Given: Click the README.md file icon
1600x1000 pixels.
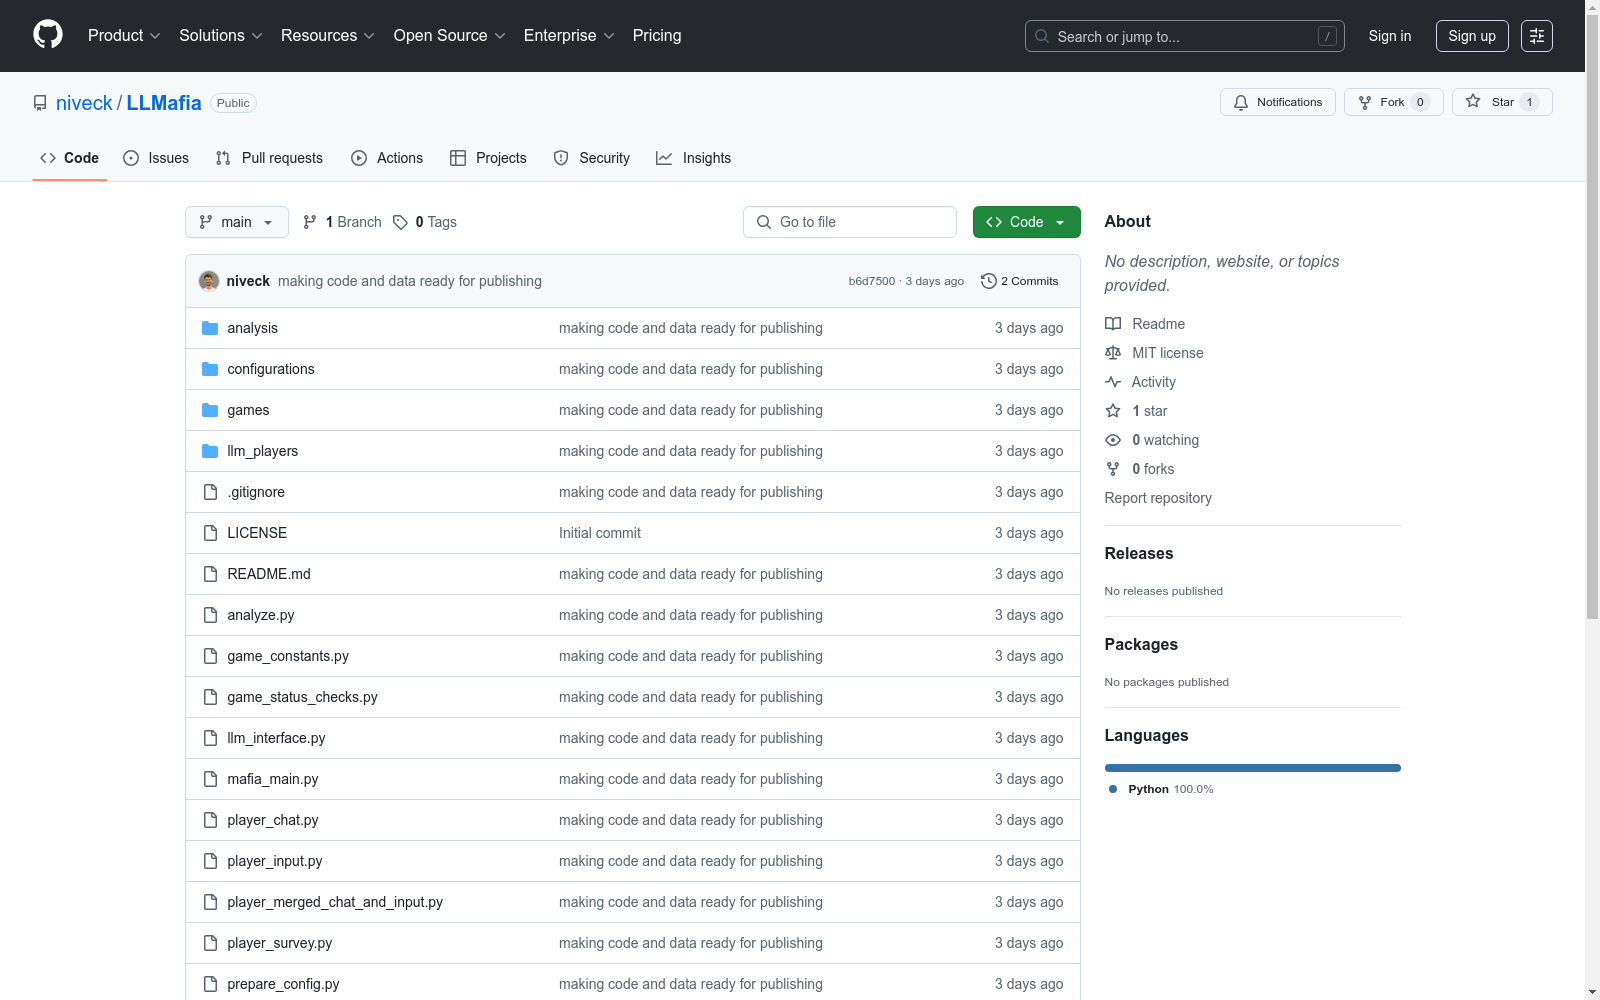Looking at the screenshot, I should coord(210,574).
